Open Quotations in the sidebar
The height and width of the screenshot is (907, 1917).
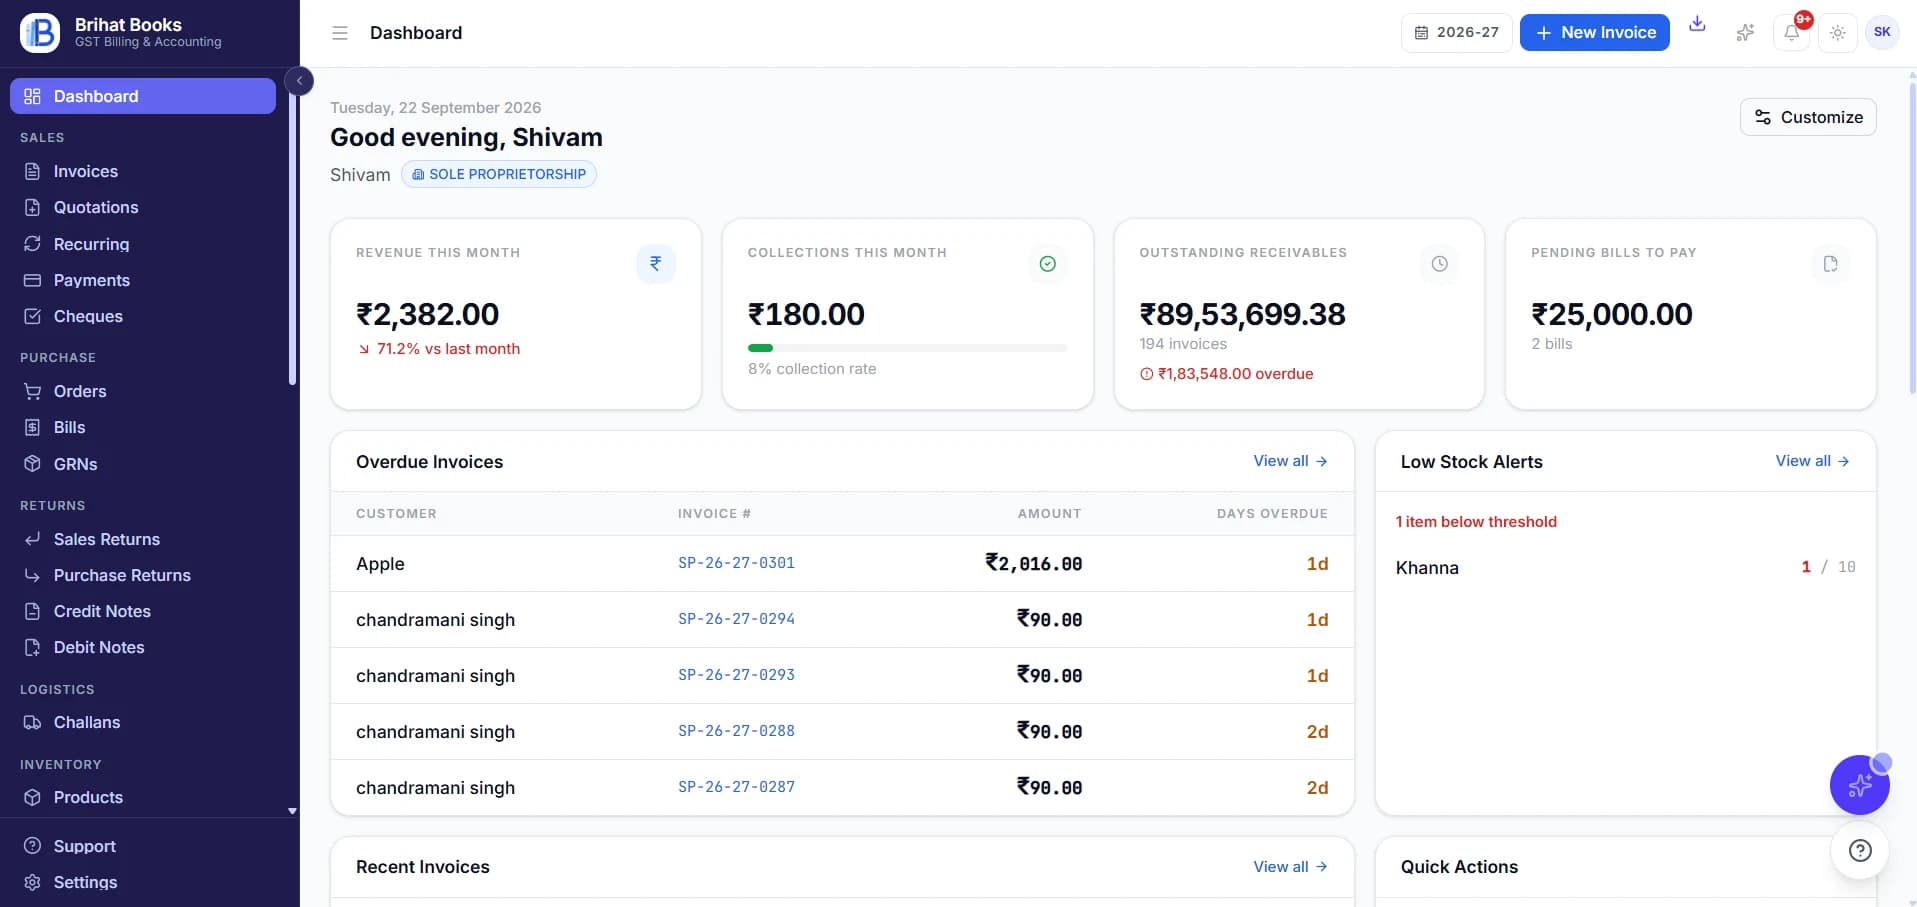point(143,208)
